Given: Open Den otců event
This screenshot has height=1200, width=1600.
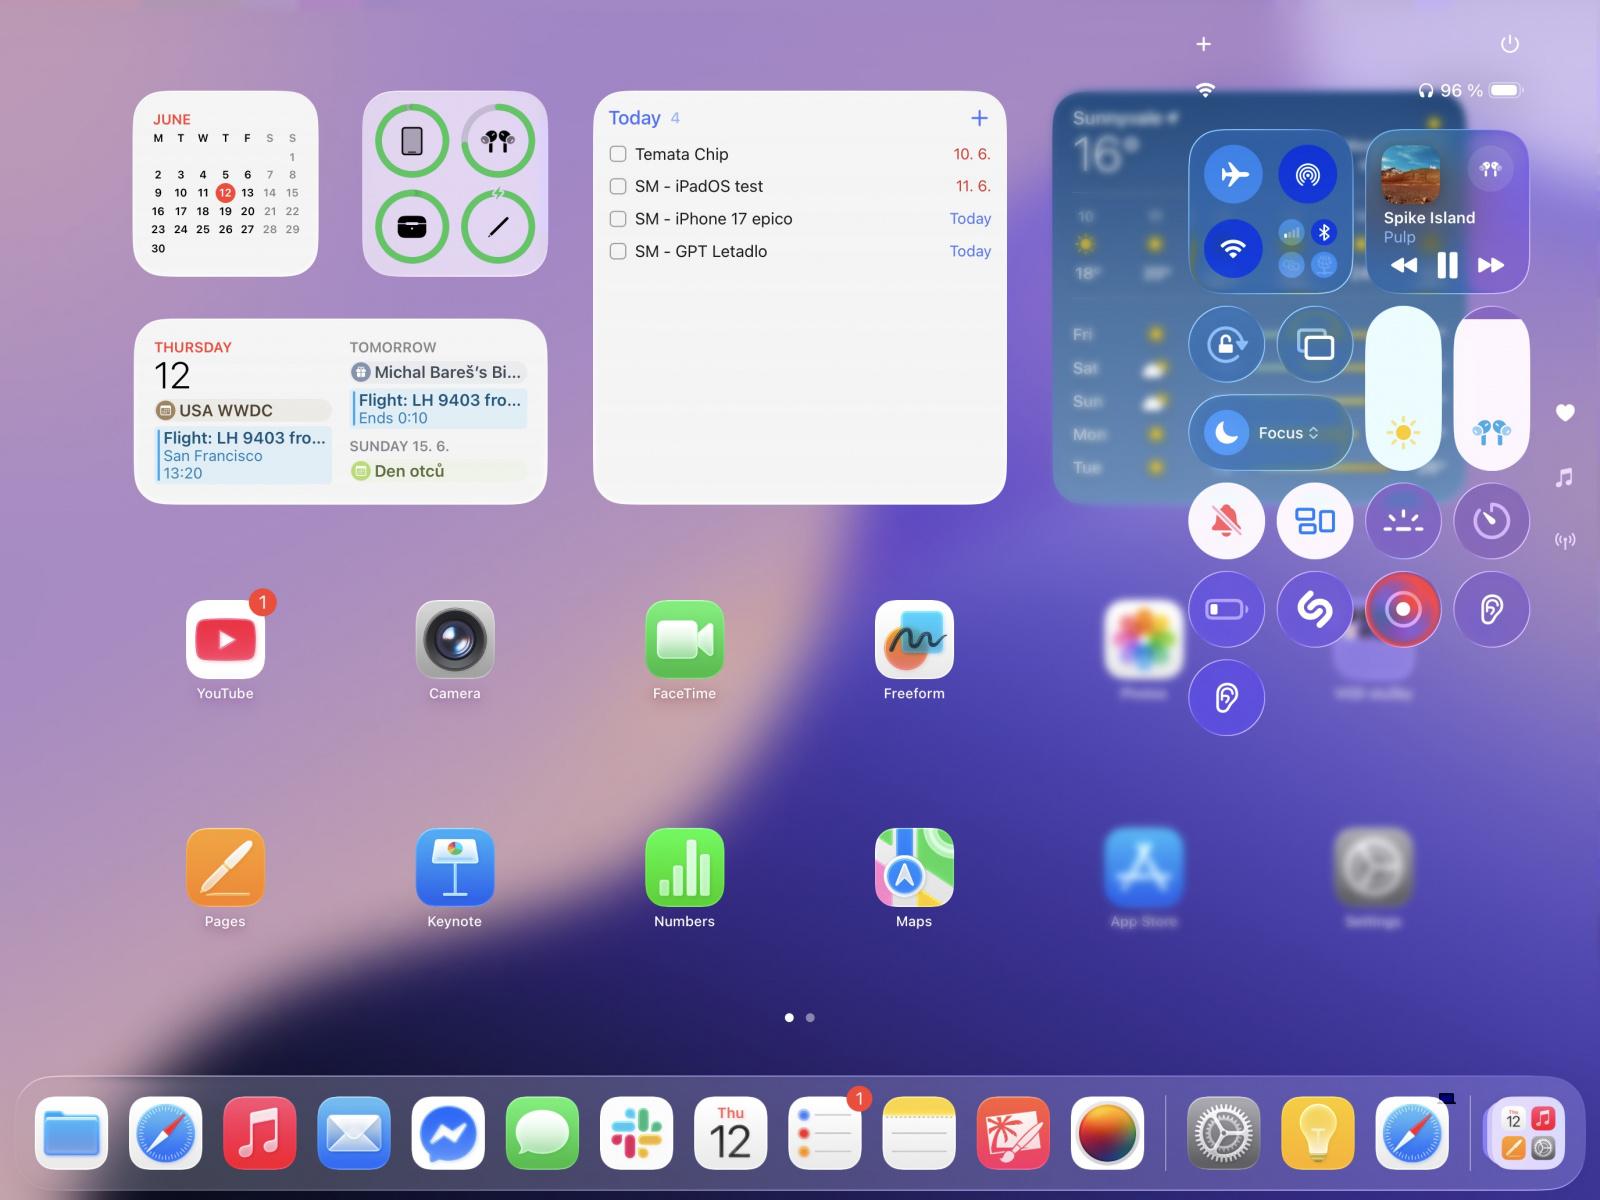Looking at the screenshot, I should click(x=438, y=471).
